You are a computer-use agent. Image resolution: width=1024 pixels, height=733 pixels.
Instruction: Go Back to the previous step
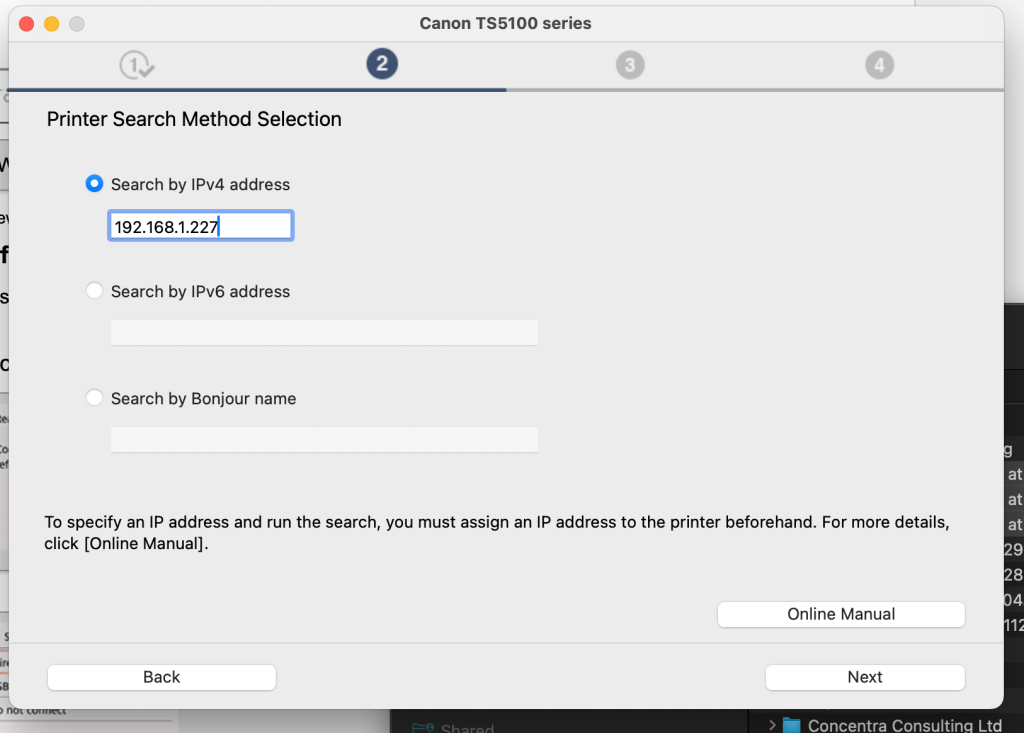click(161, 677)
